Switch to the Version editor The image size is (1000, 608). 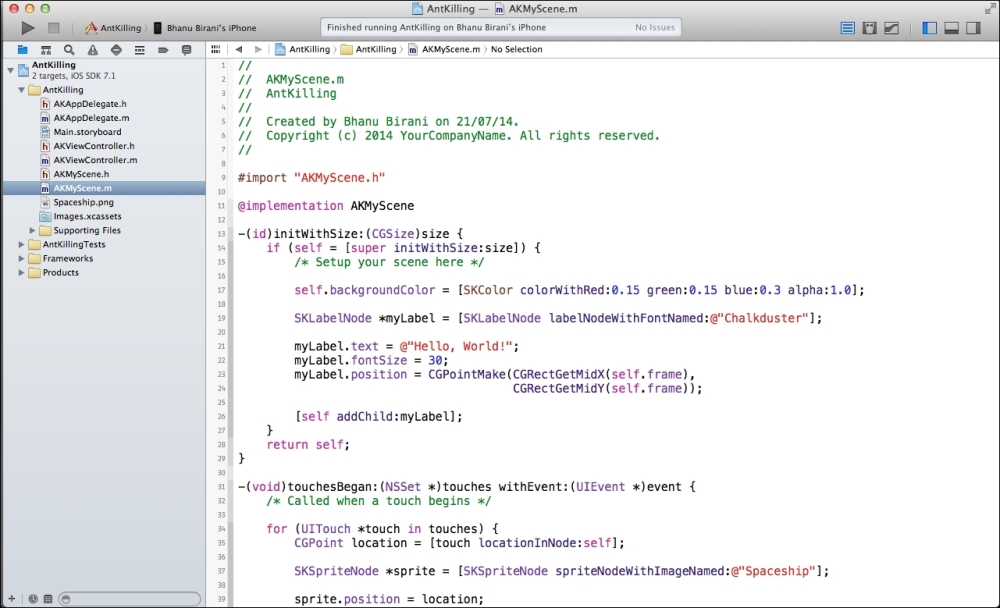click(891, 27)
